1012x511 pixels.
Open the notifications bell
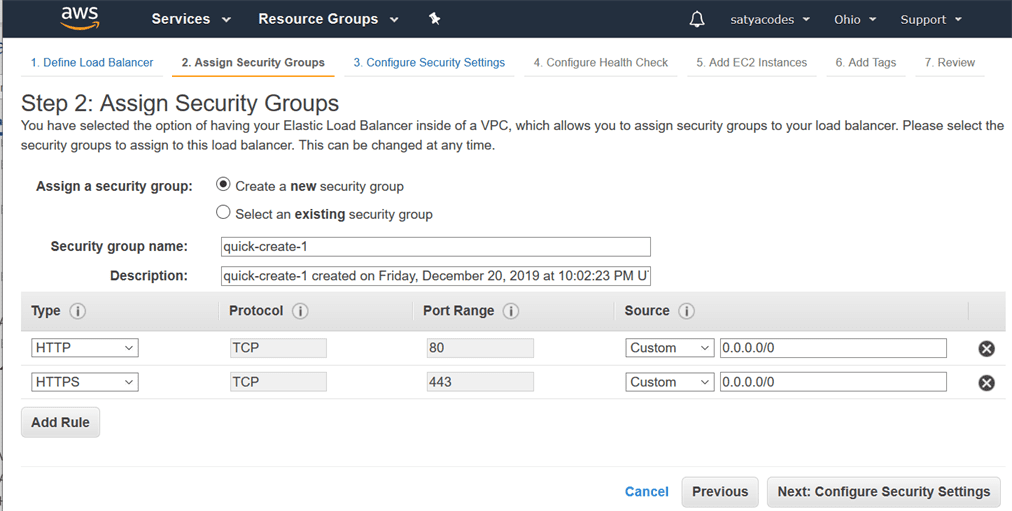click(697, 19)
